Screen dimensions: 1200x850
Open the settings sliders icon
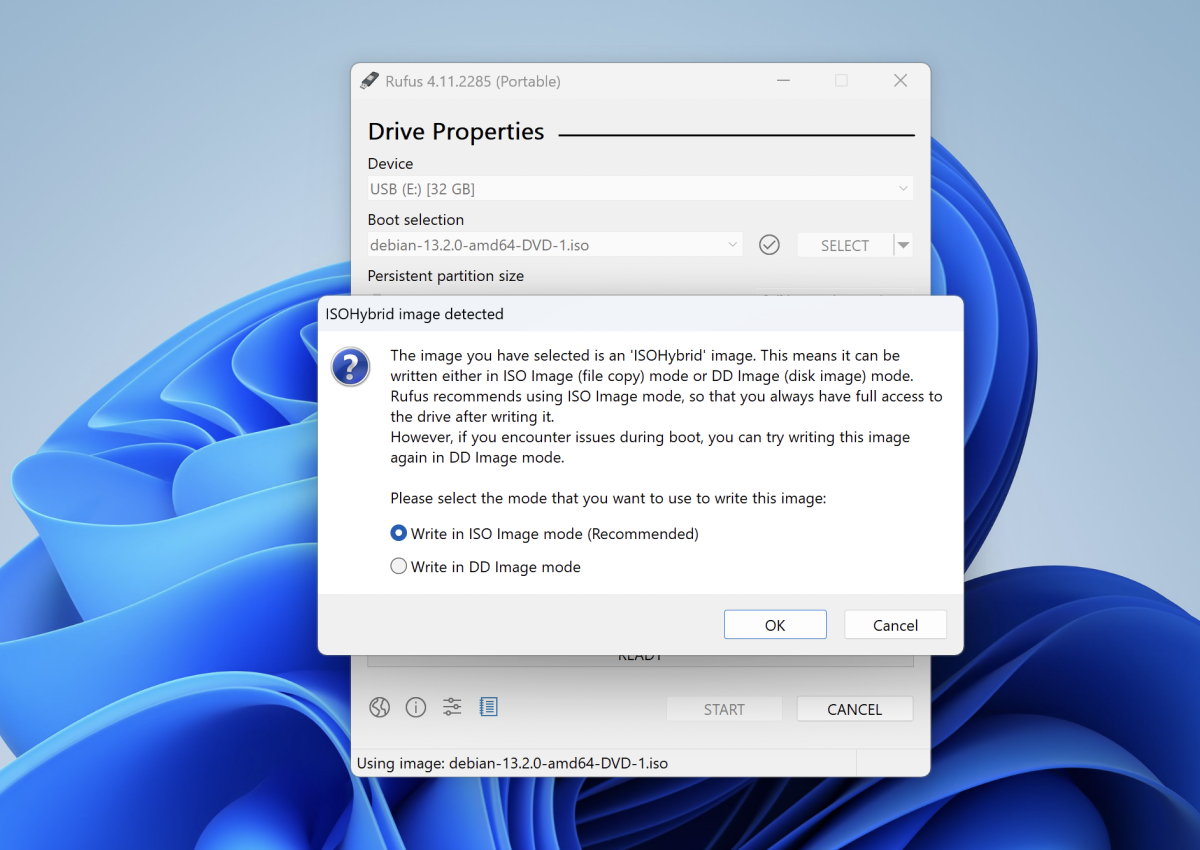452,708
